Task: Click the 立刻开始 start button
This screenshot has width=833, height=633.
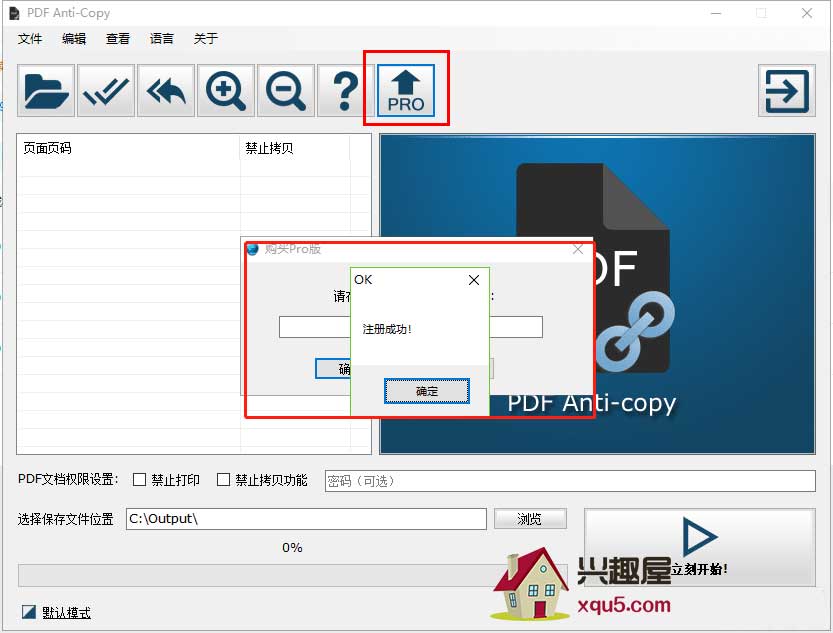Action: click(x=700, y=548)
